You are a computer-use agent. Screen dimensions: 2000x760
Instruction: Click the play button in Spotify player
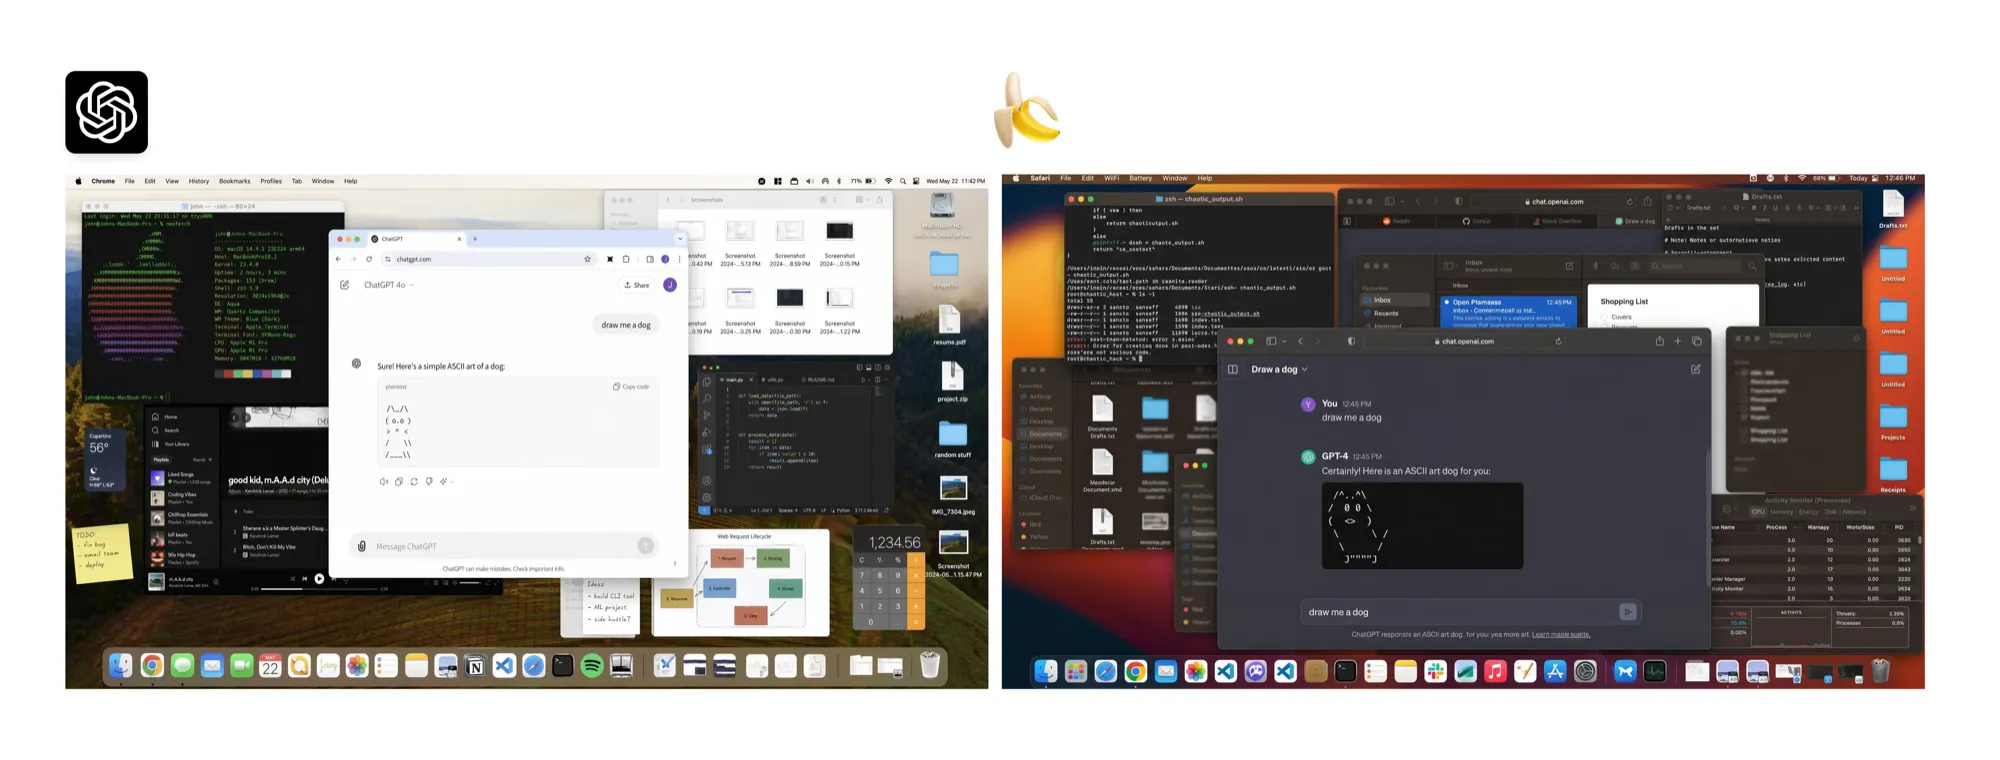click(x=319, y=579)
